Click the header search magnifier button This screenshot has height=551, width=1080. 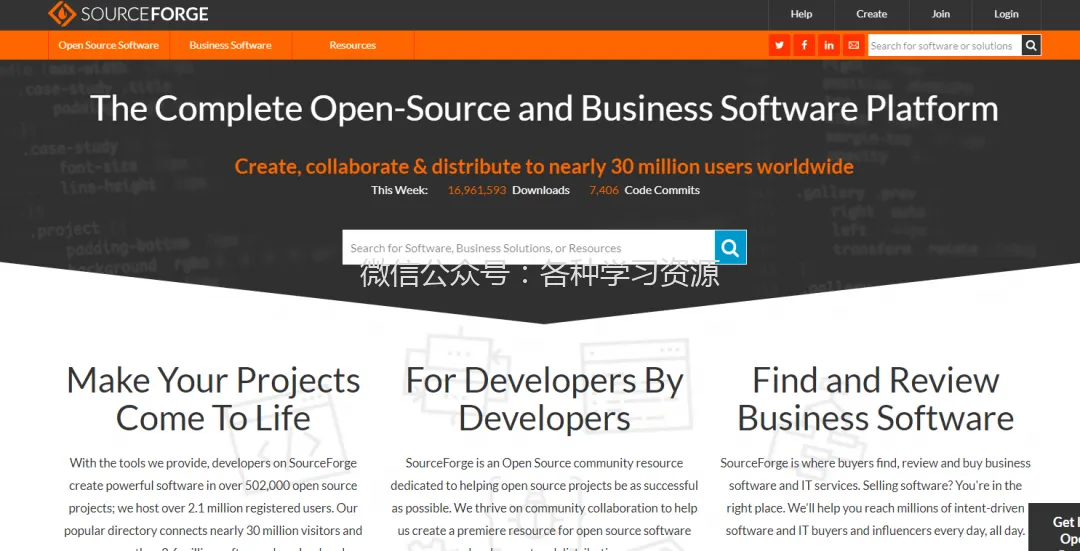point(1031,45)
